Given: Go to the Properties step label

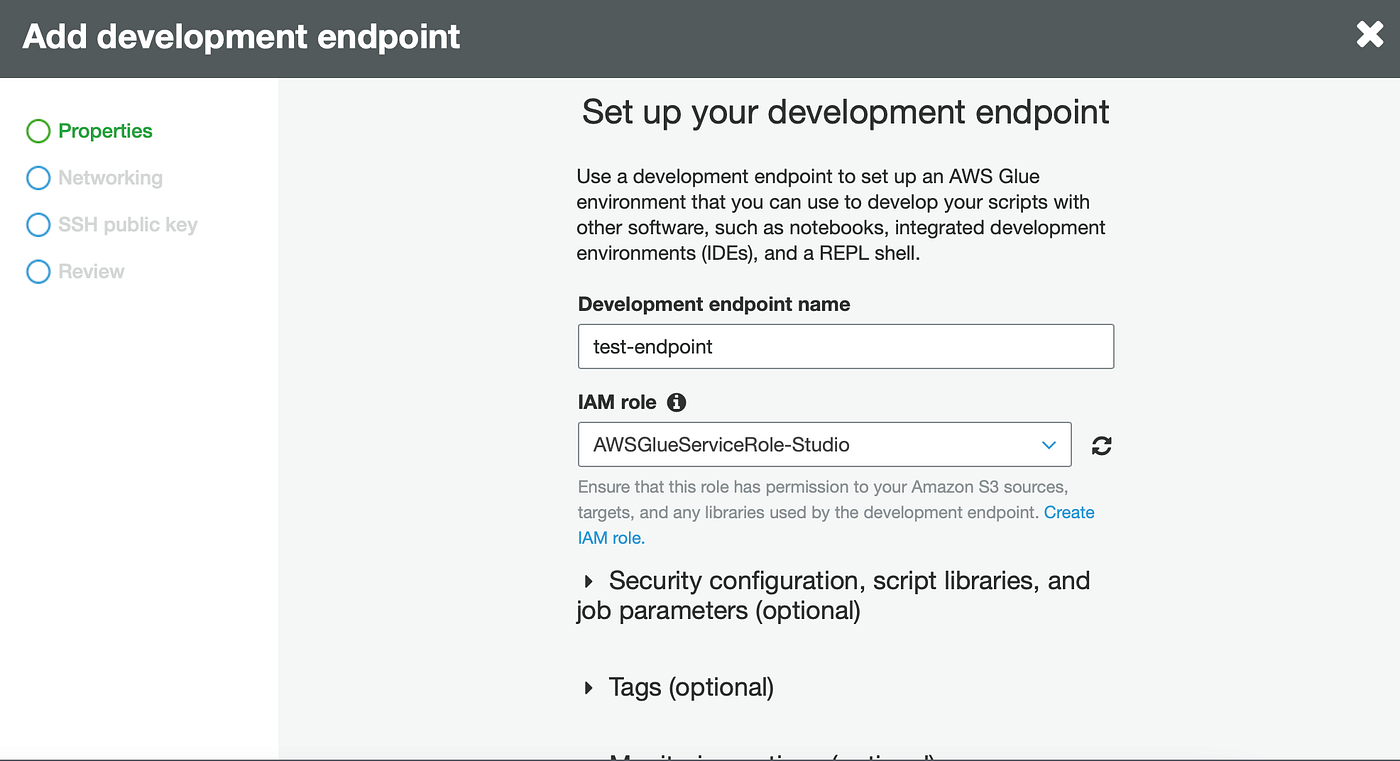Looking at the screenshot, I should (105, 131).
